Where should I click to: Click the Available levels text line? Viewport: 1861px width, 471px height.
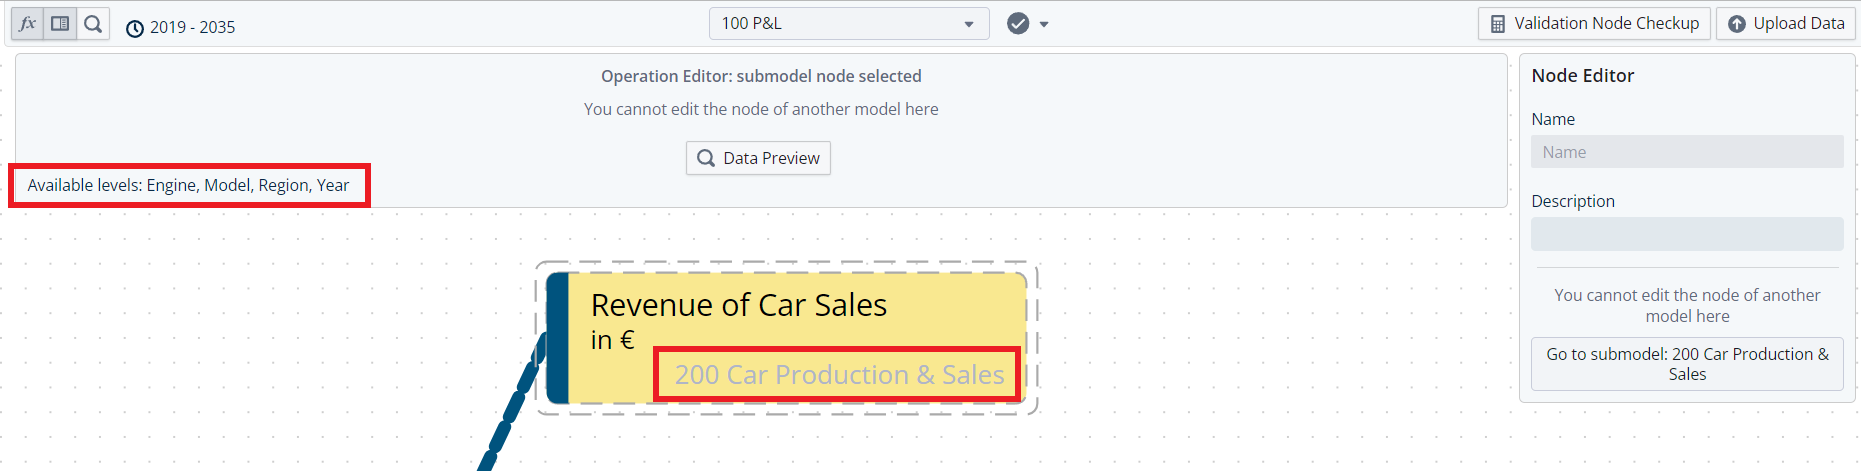pyautogui.click(x=188, y=185)
